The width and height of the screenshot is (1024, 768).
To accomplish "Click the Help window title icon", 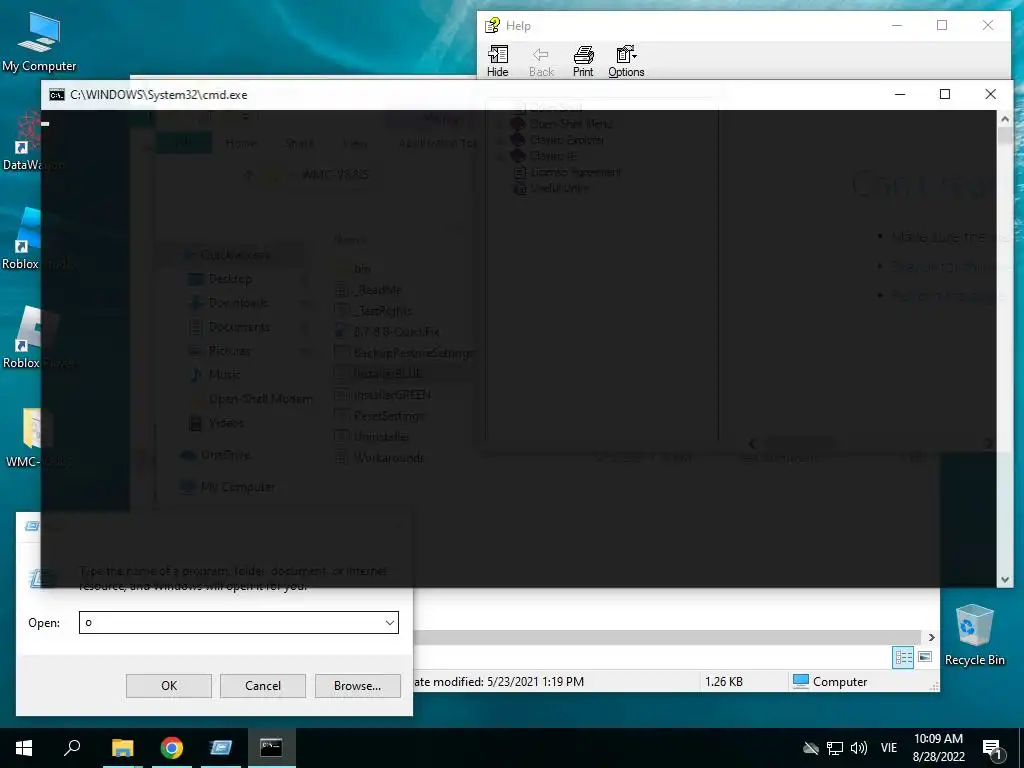I will [x=492, y=25].
